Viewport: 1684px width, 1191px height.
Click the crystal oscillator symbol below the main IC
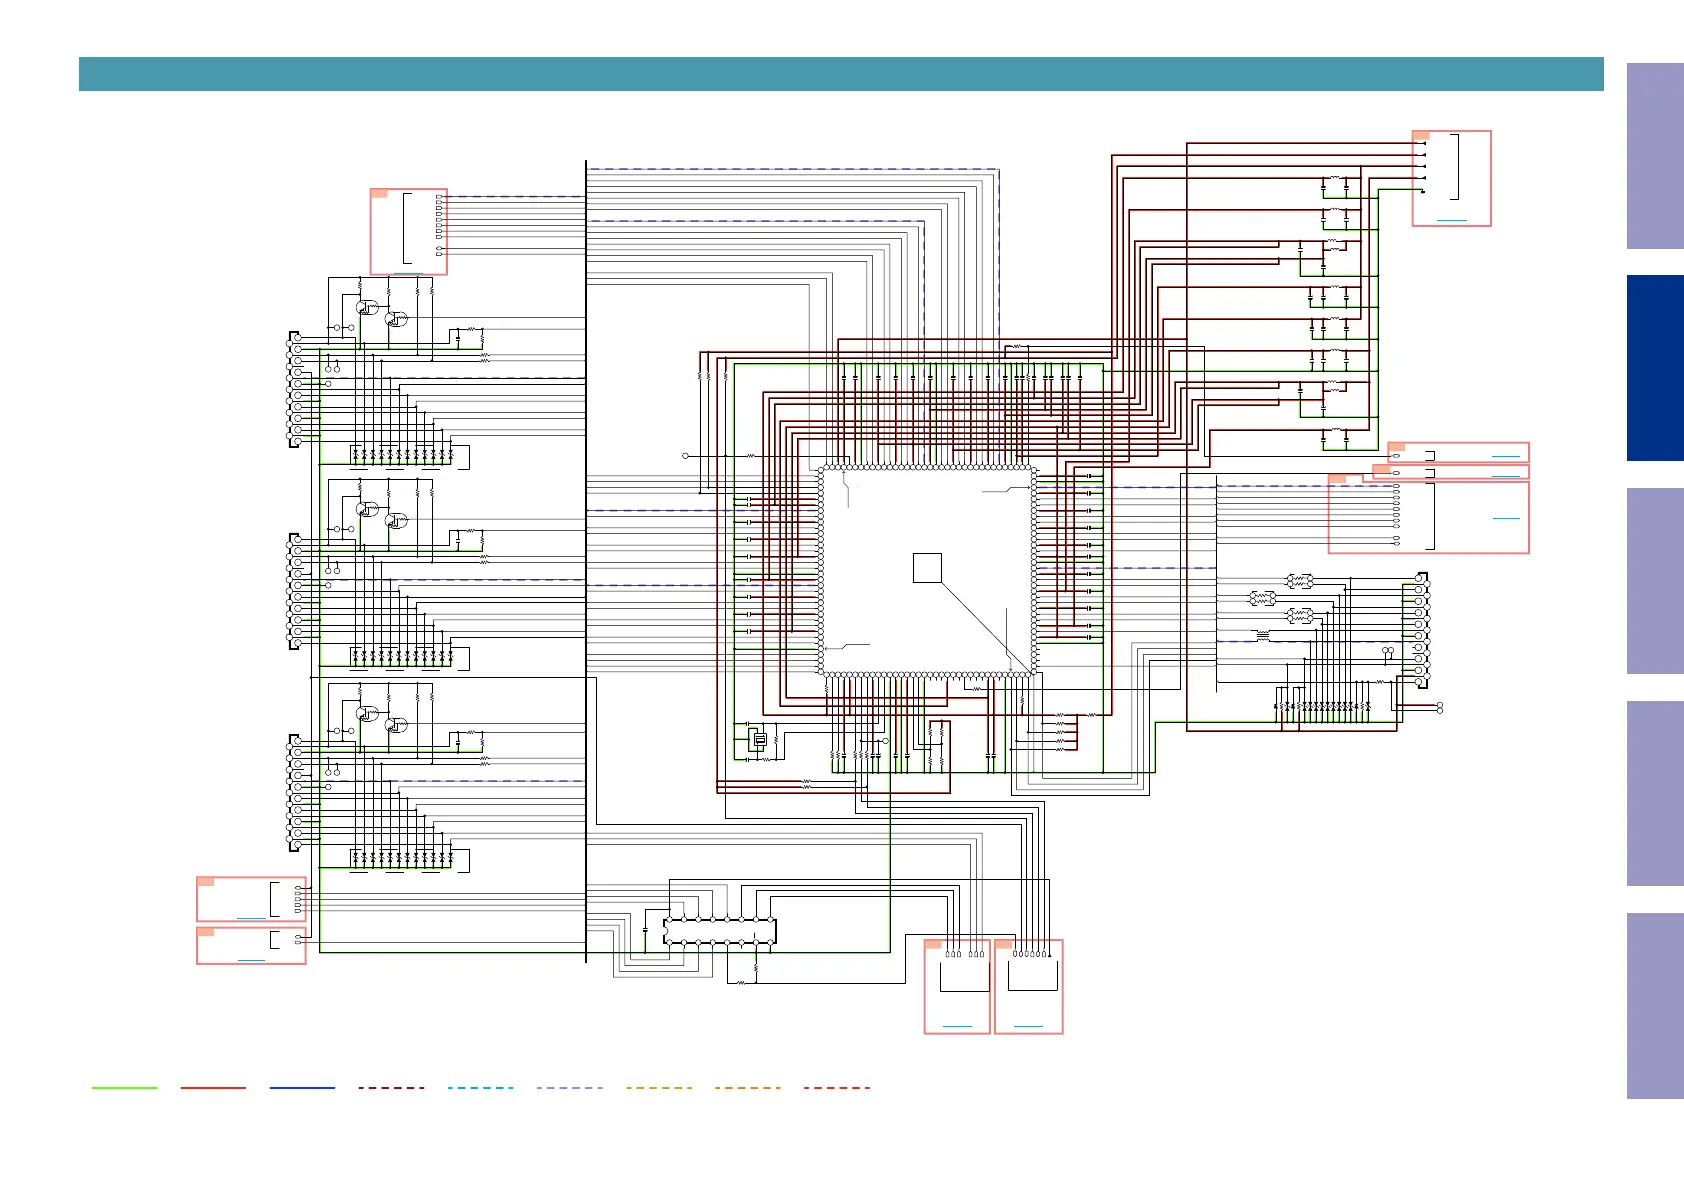point(760,740)
